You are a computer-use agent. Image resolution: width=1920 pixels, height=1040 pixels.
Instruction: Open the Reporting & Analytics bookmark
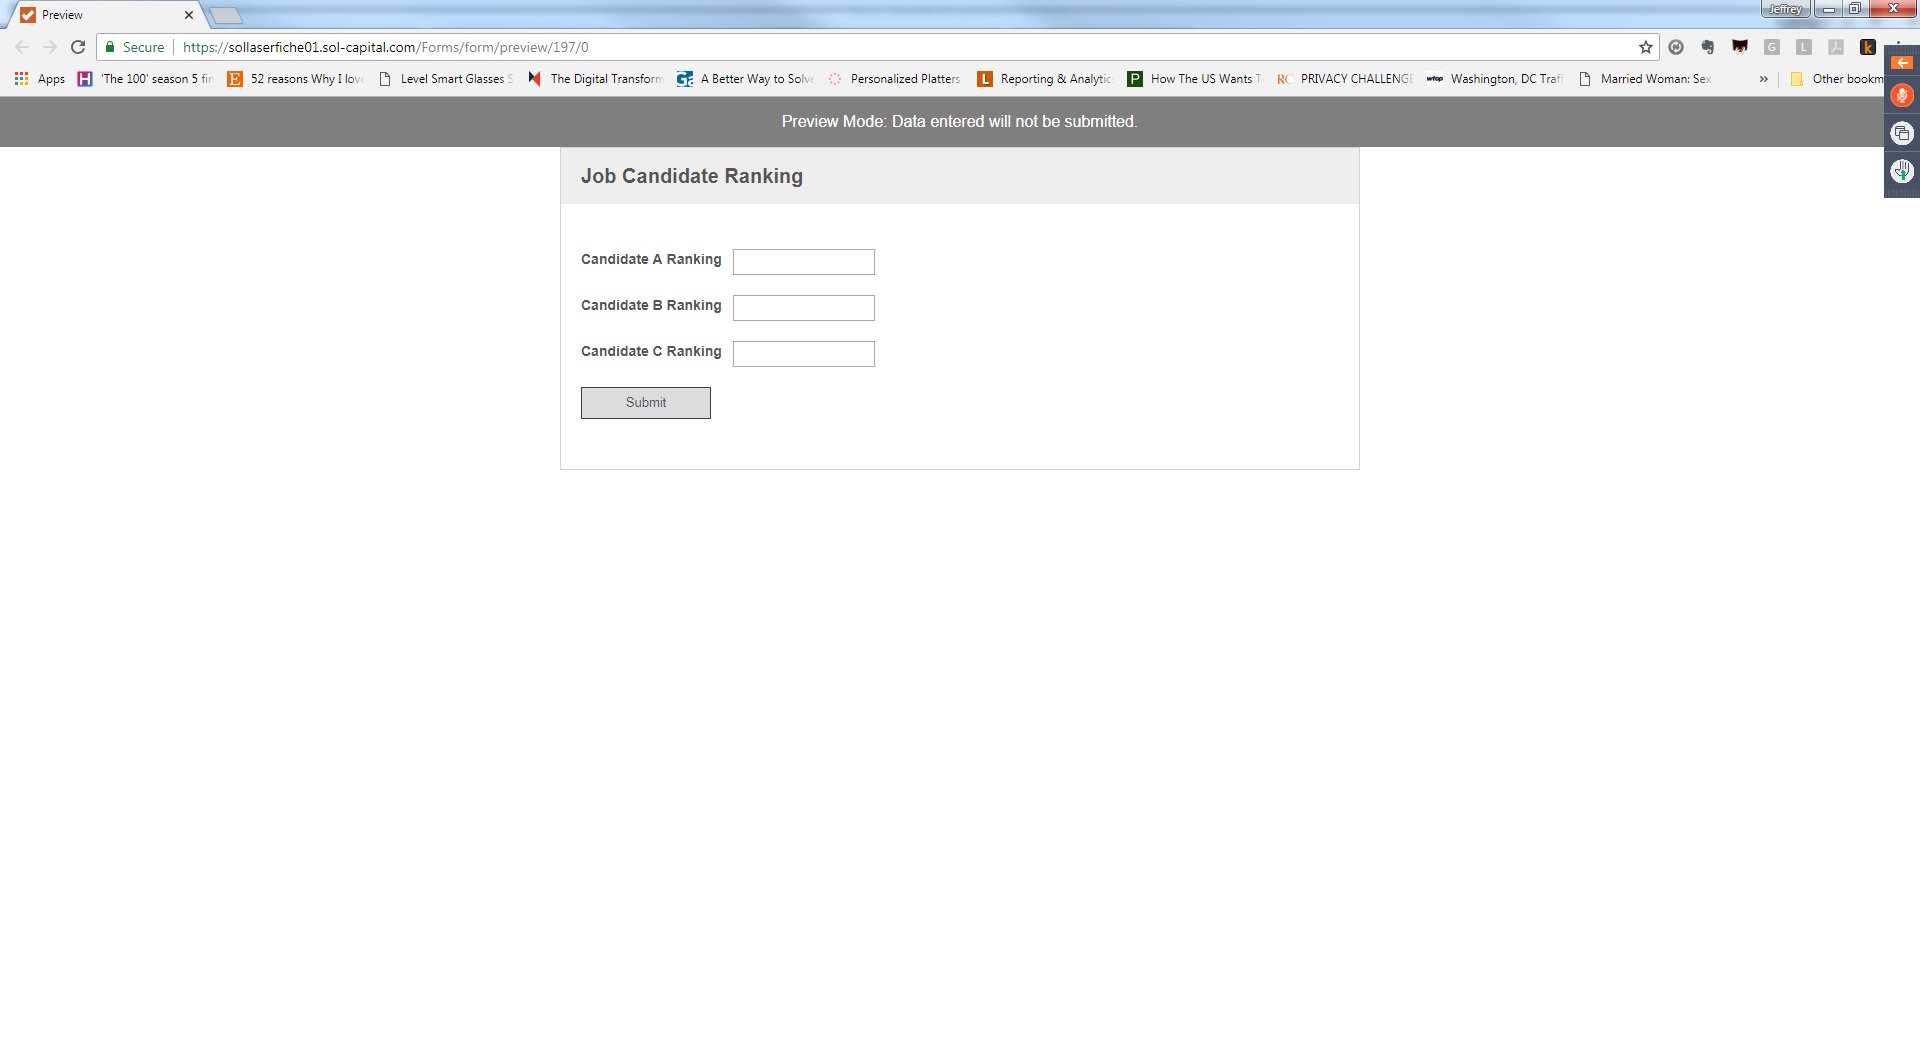pos(1046,79)
